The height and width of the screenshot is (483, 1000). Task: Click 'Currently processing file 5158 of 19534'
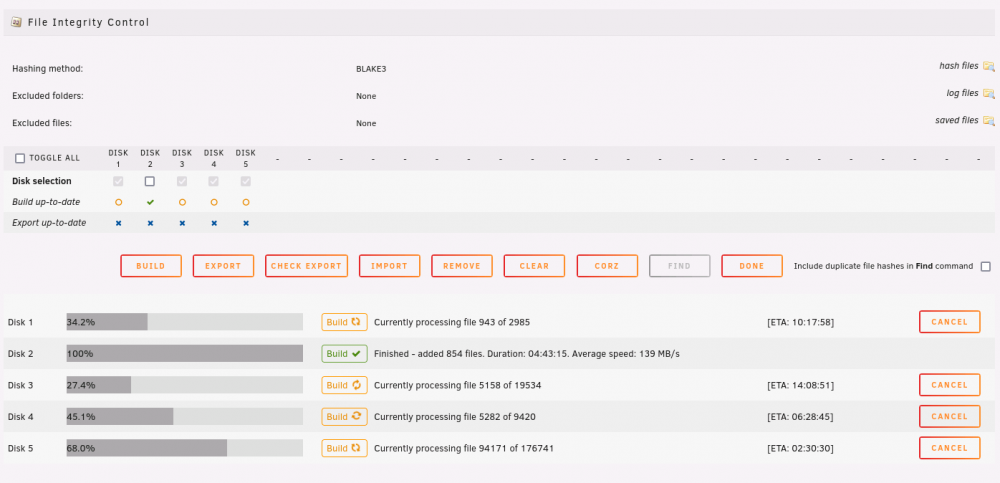(x=458, y=385)
